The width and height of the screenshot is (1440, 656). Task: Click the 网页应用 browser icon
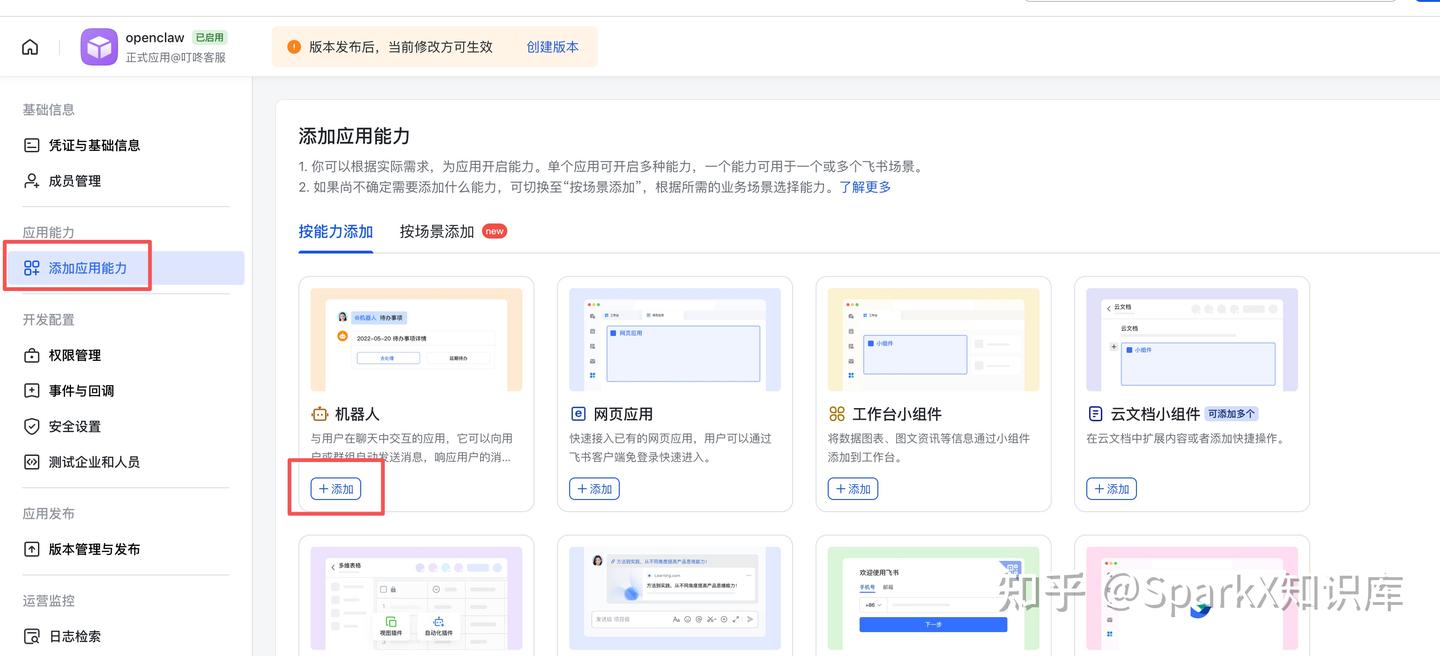(x=578, y=414)
